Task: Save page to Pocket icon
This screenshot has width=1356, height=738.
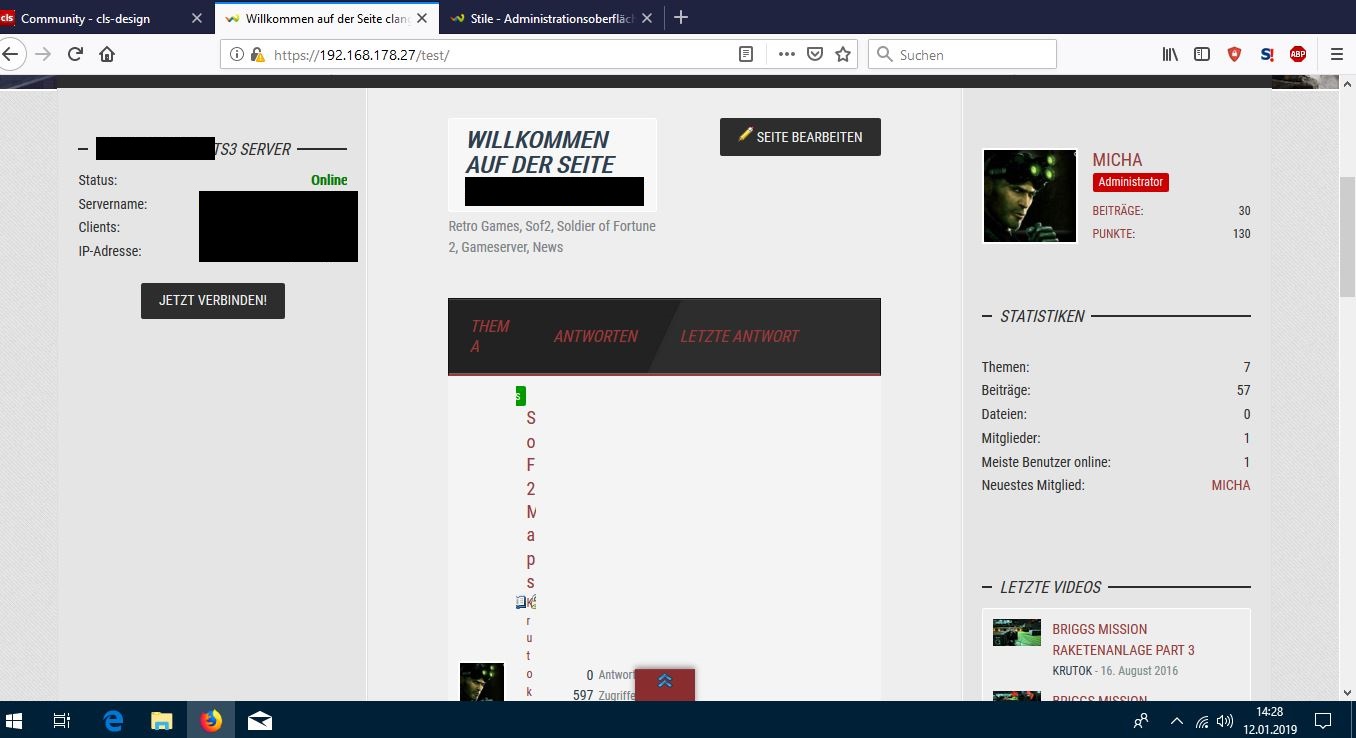Action: (x=815, y=55)
